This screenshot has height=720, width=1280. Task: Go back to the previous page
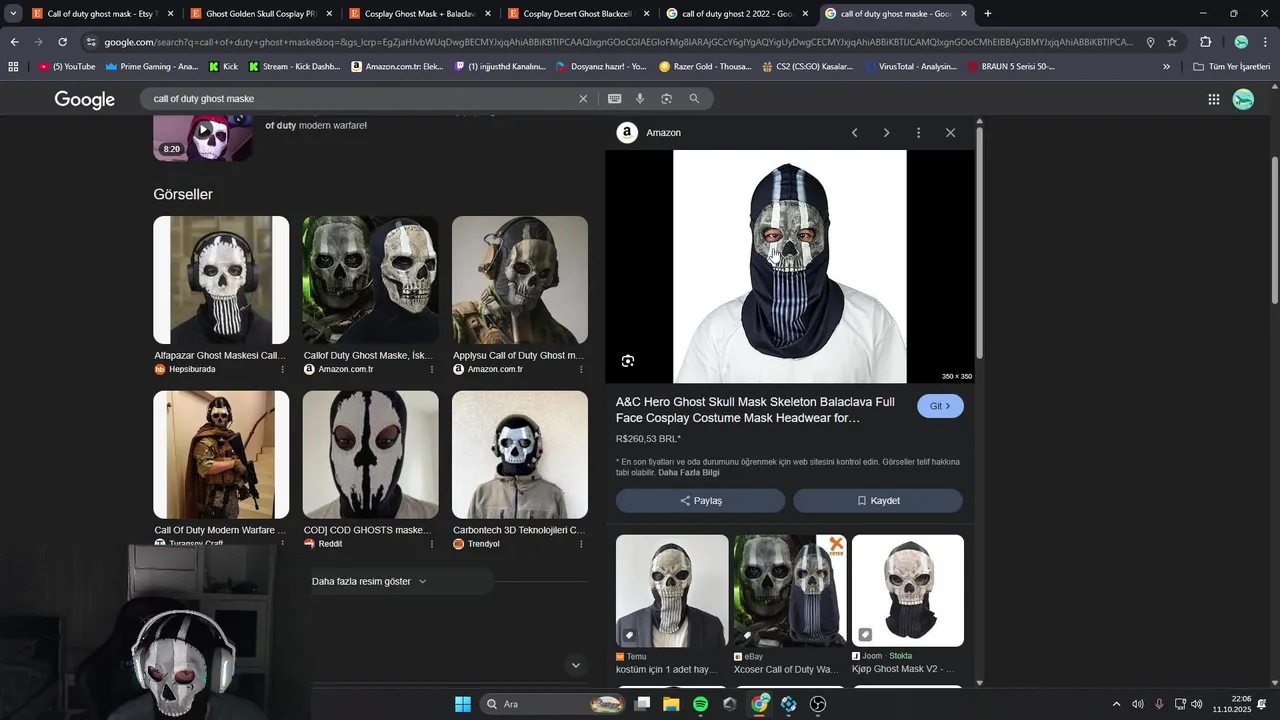[14, 42]
